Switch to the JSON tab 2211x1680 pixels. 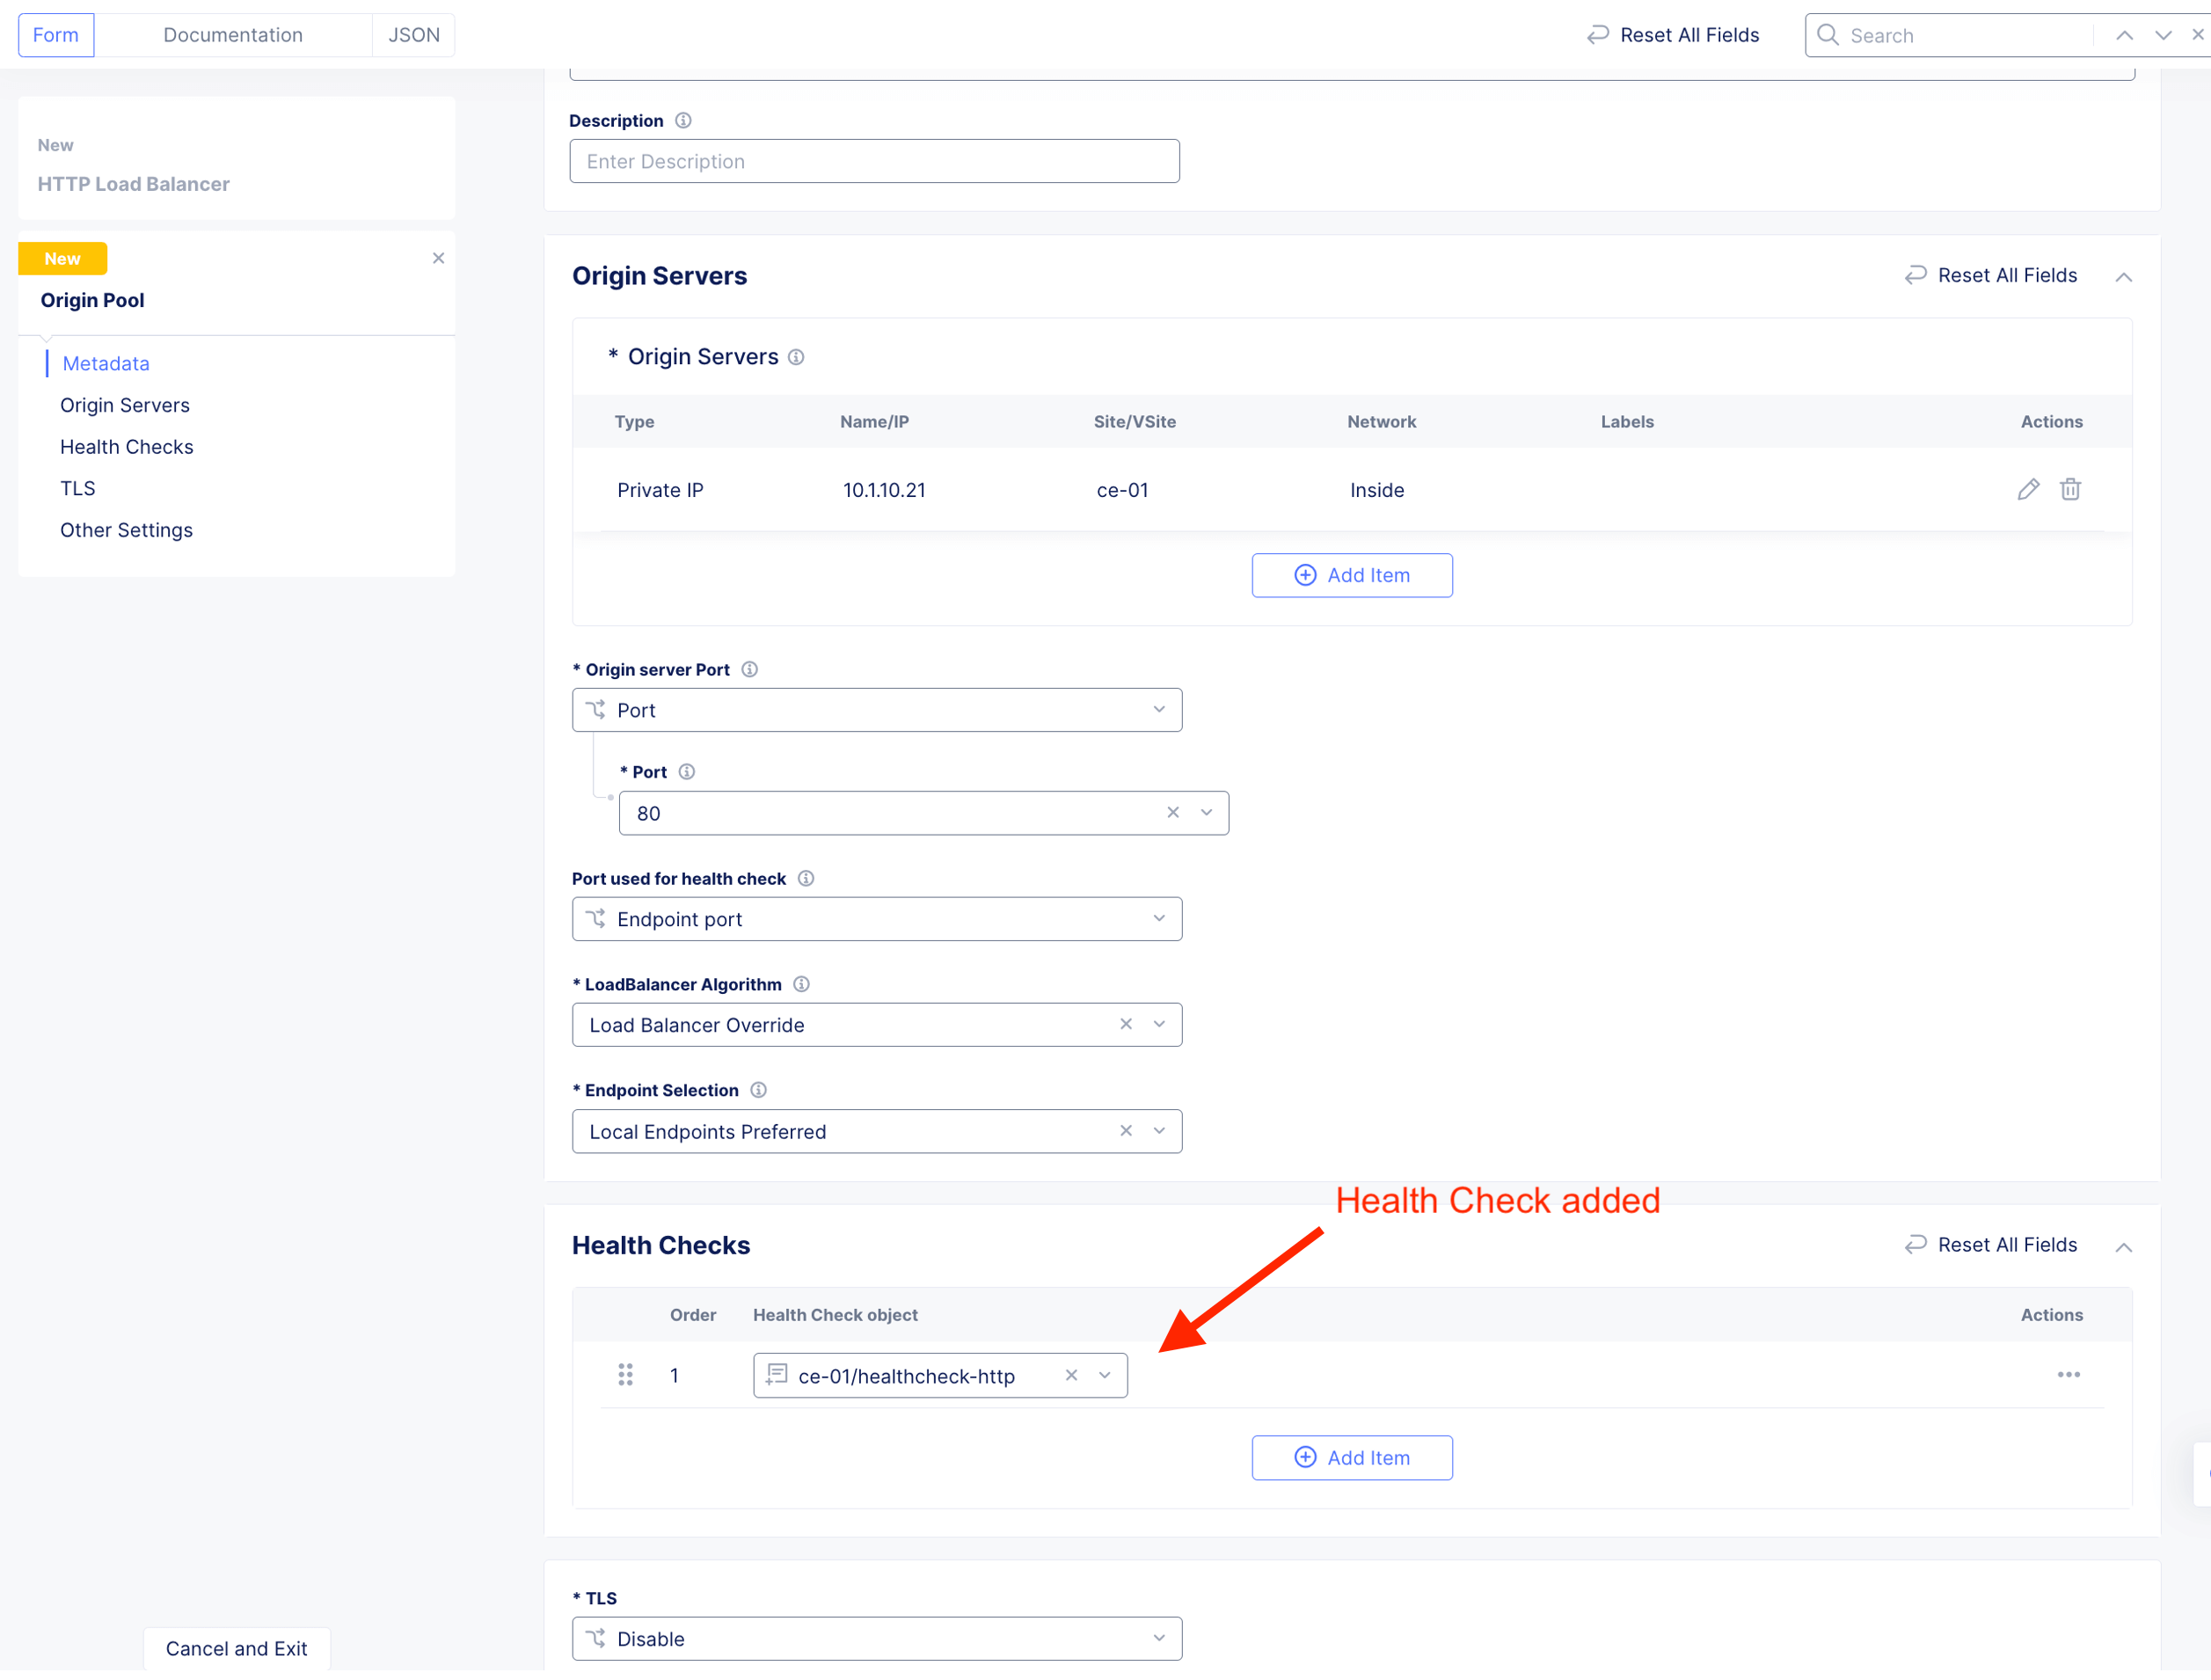(x=413, y=35)
